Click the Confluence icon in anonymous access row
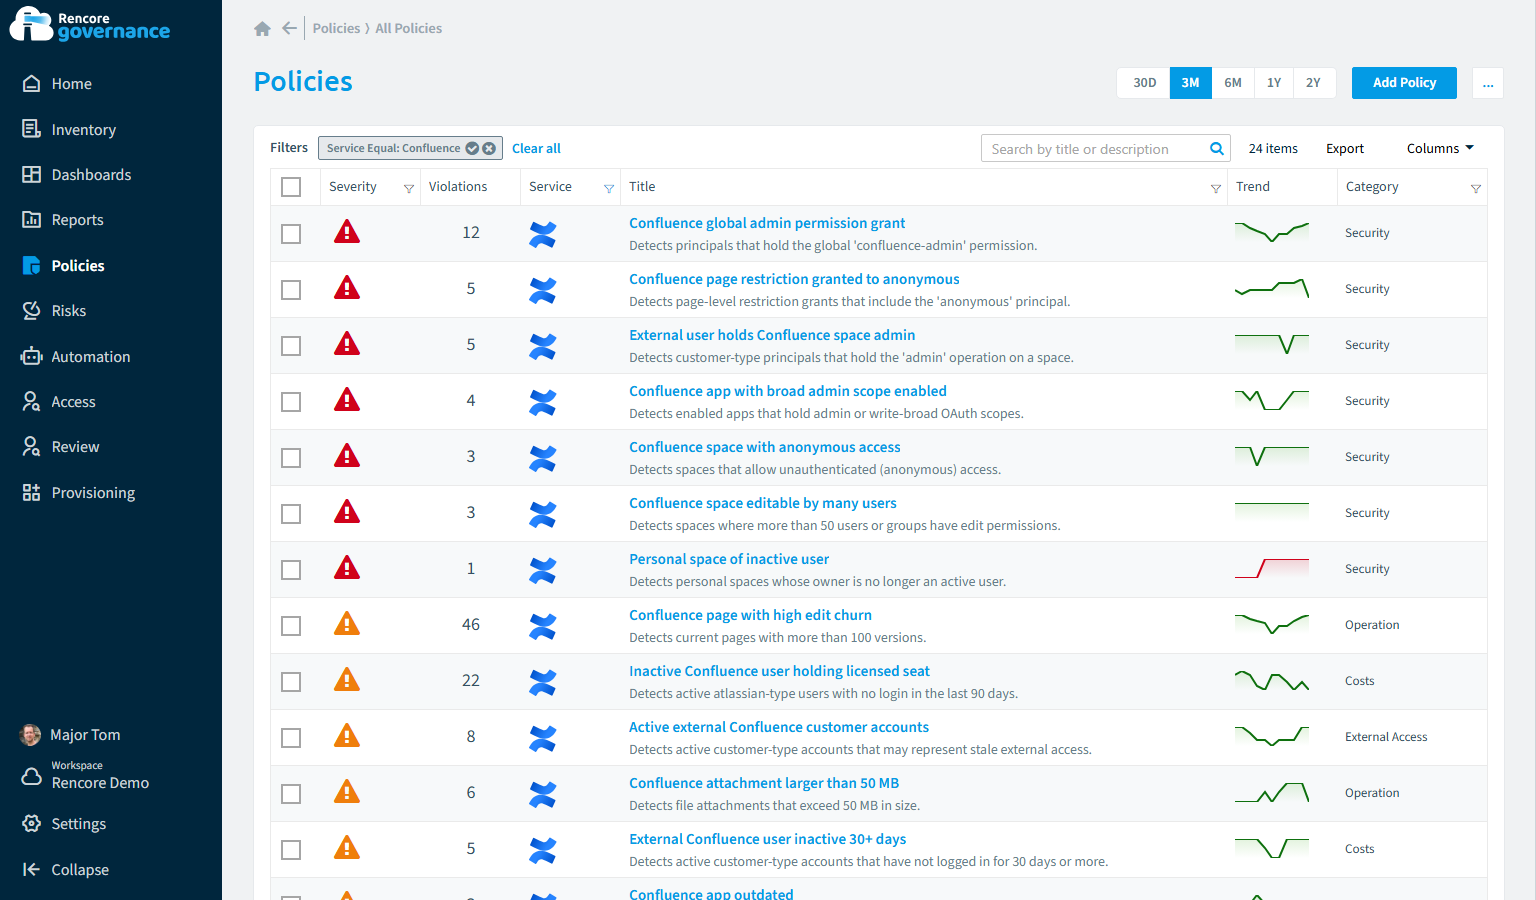This screenshot has width=1536, height=900. point(542,459)
